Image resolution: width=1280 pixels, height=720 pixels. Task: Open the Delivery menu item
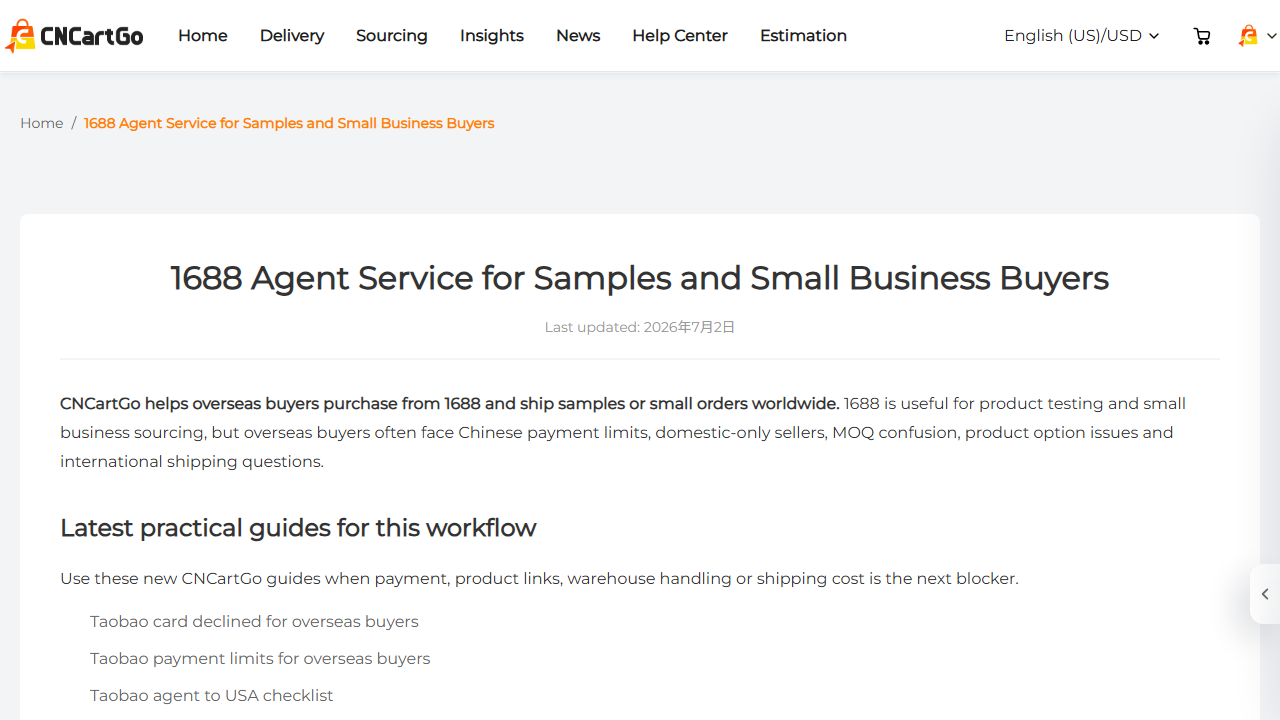coord(292,36)
